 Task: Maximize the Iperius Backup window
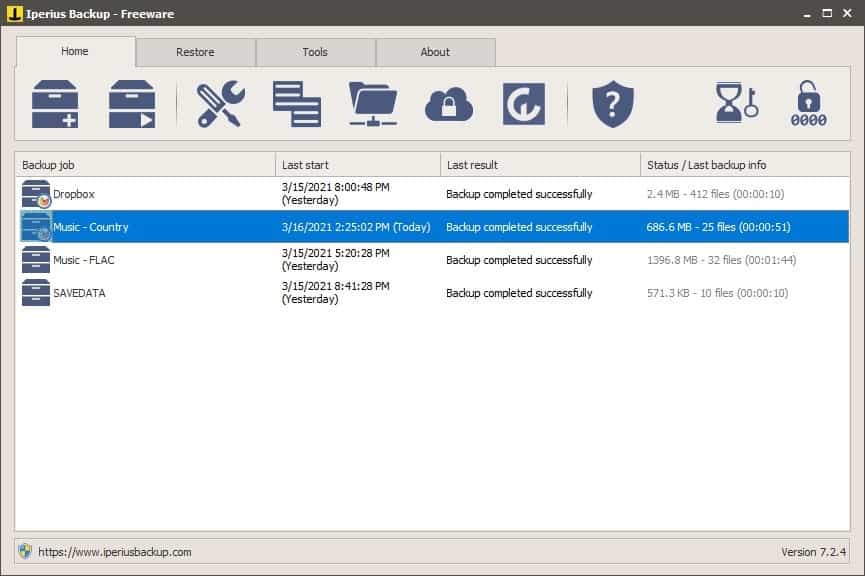tap(827, 13)
